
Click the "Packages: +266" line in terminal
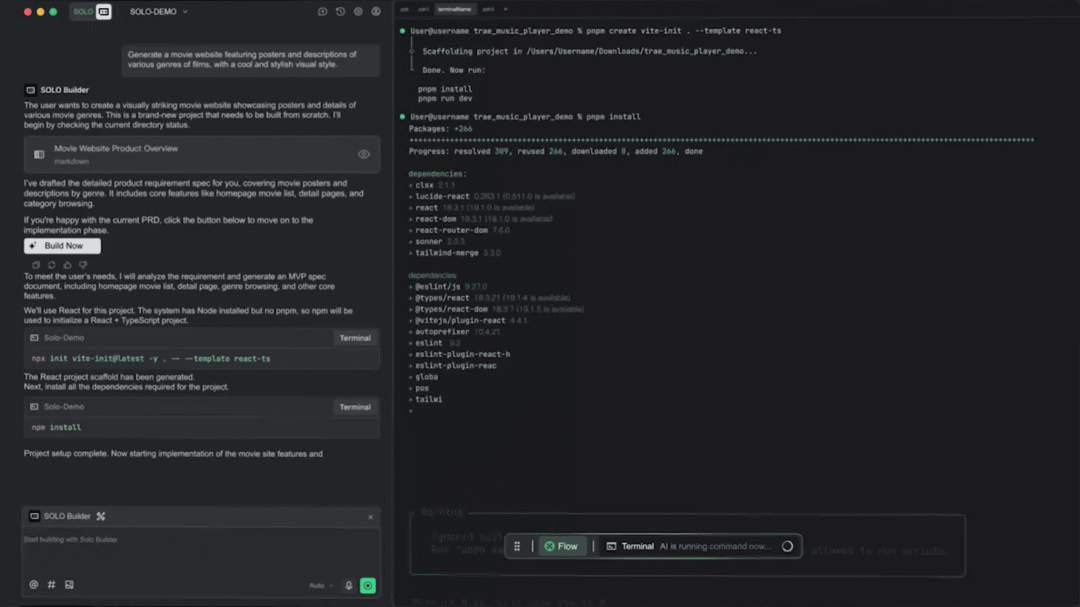[x=441, y=129]
